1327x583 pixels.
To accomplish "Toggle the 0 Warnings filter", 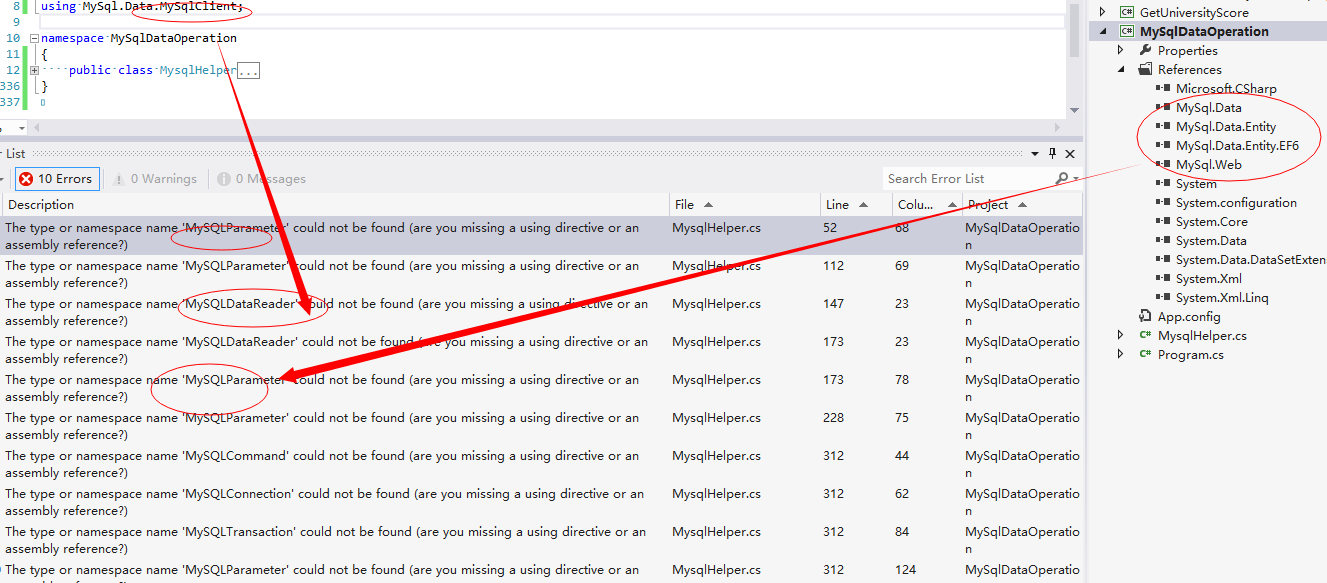I will point(155,179).
